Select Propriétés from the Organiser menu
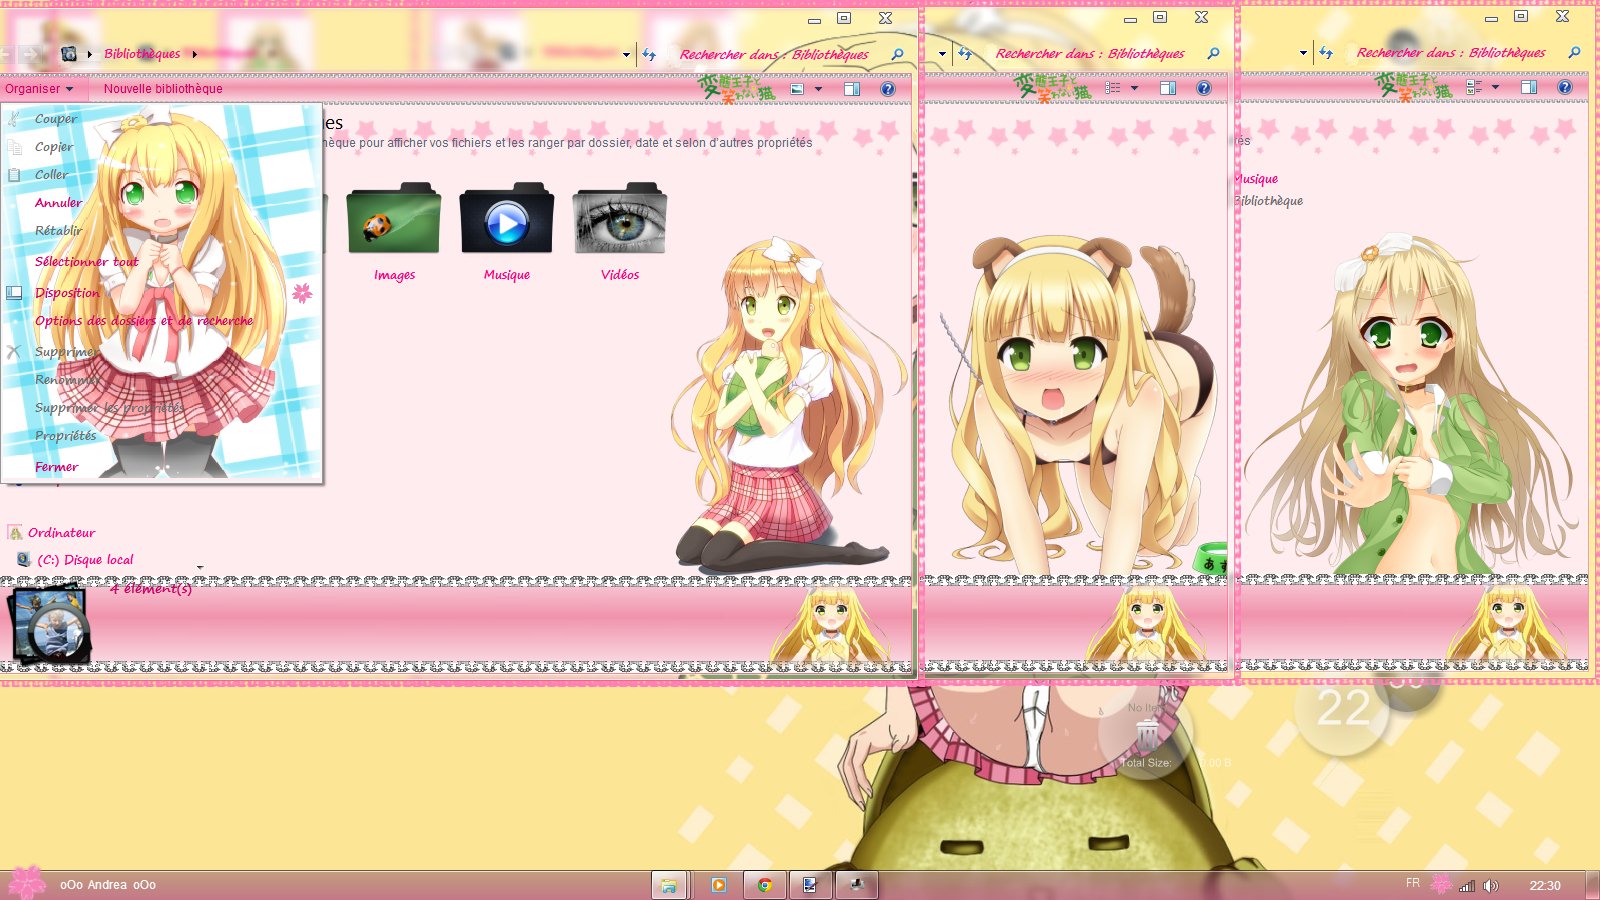 coord(65,436)
